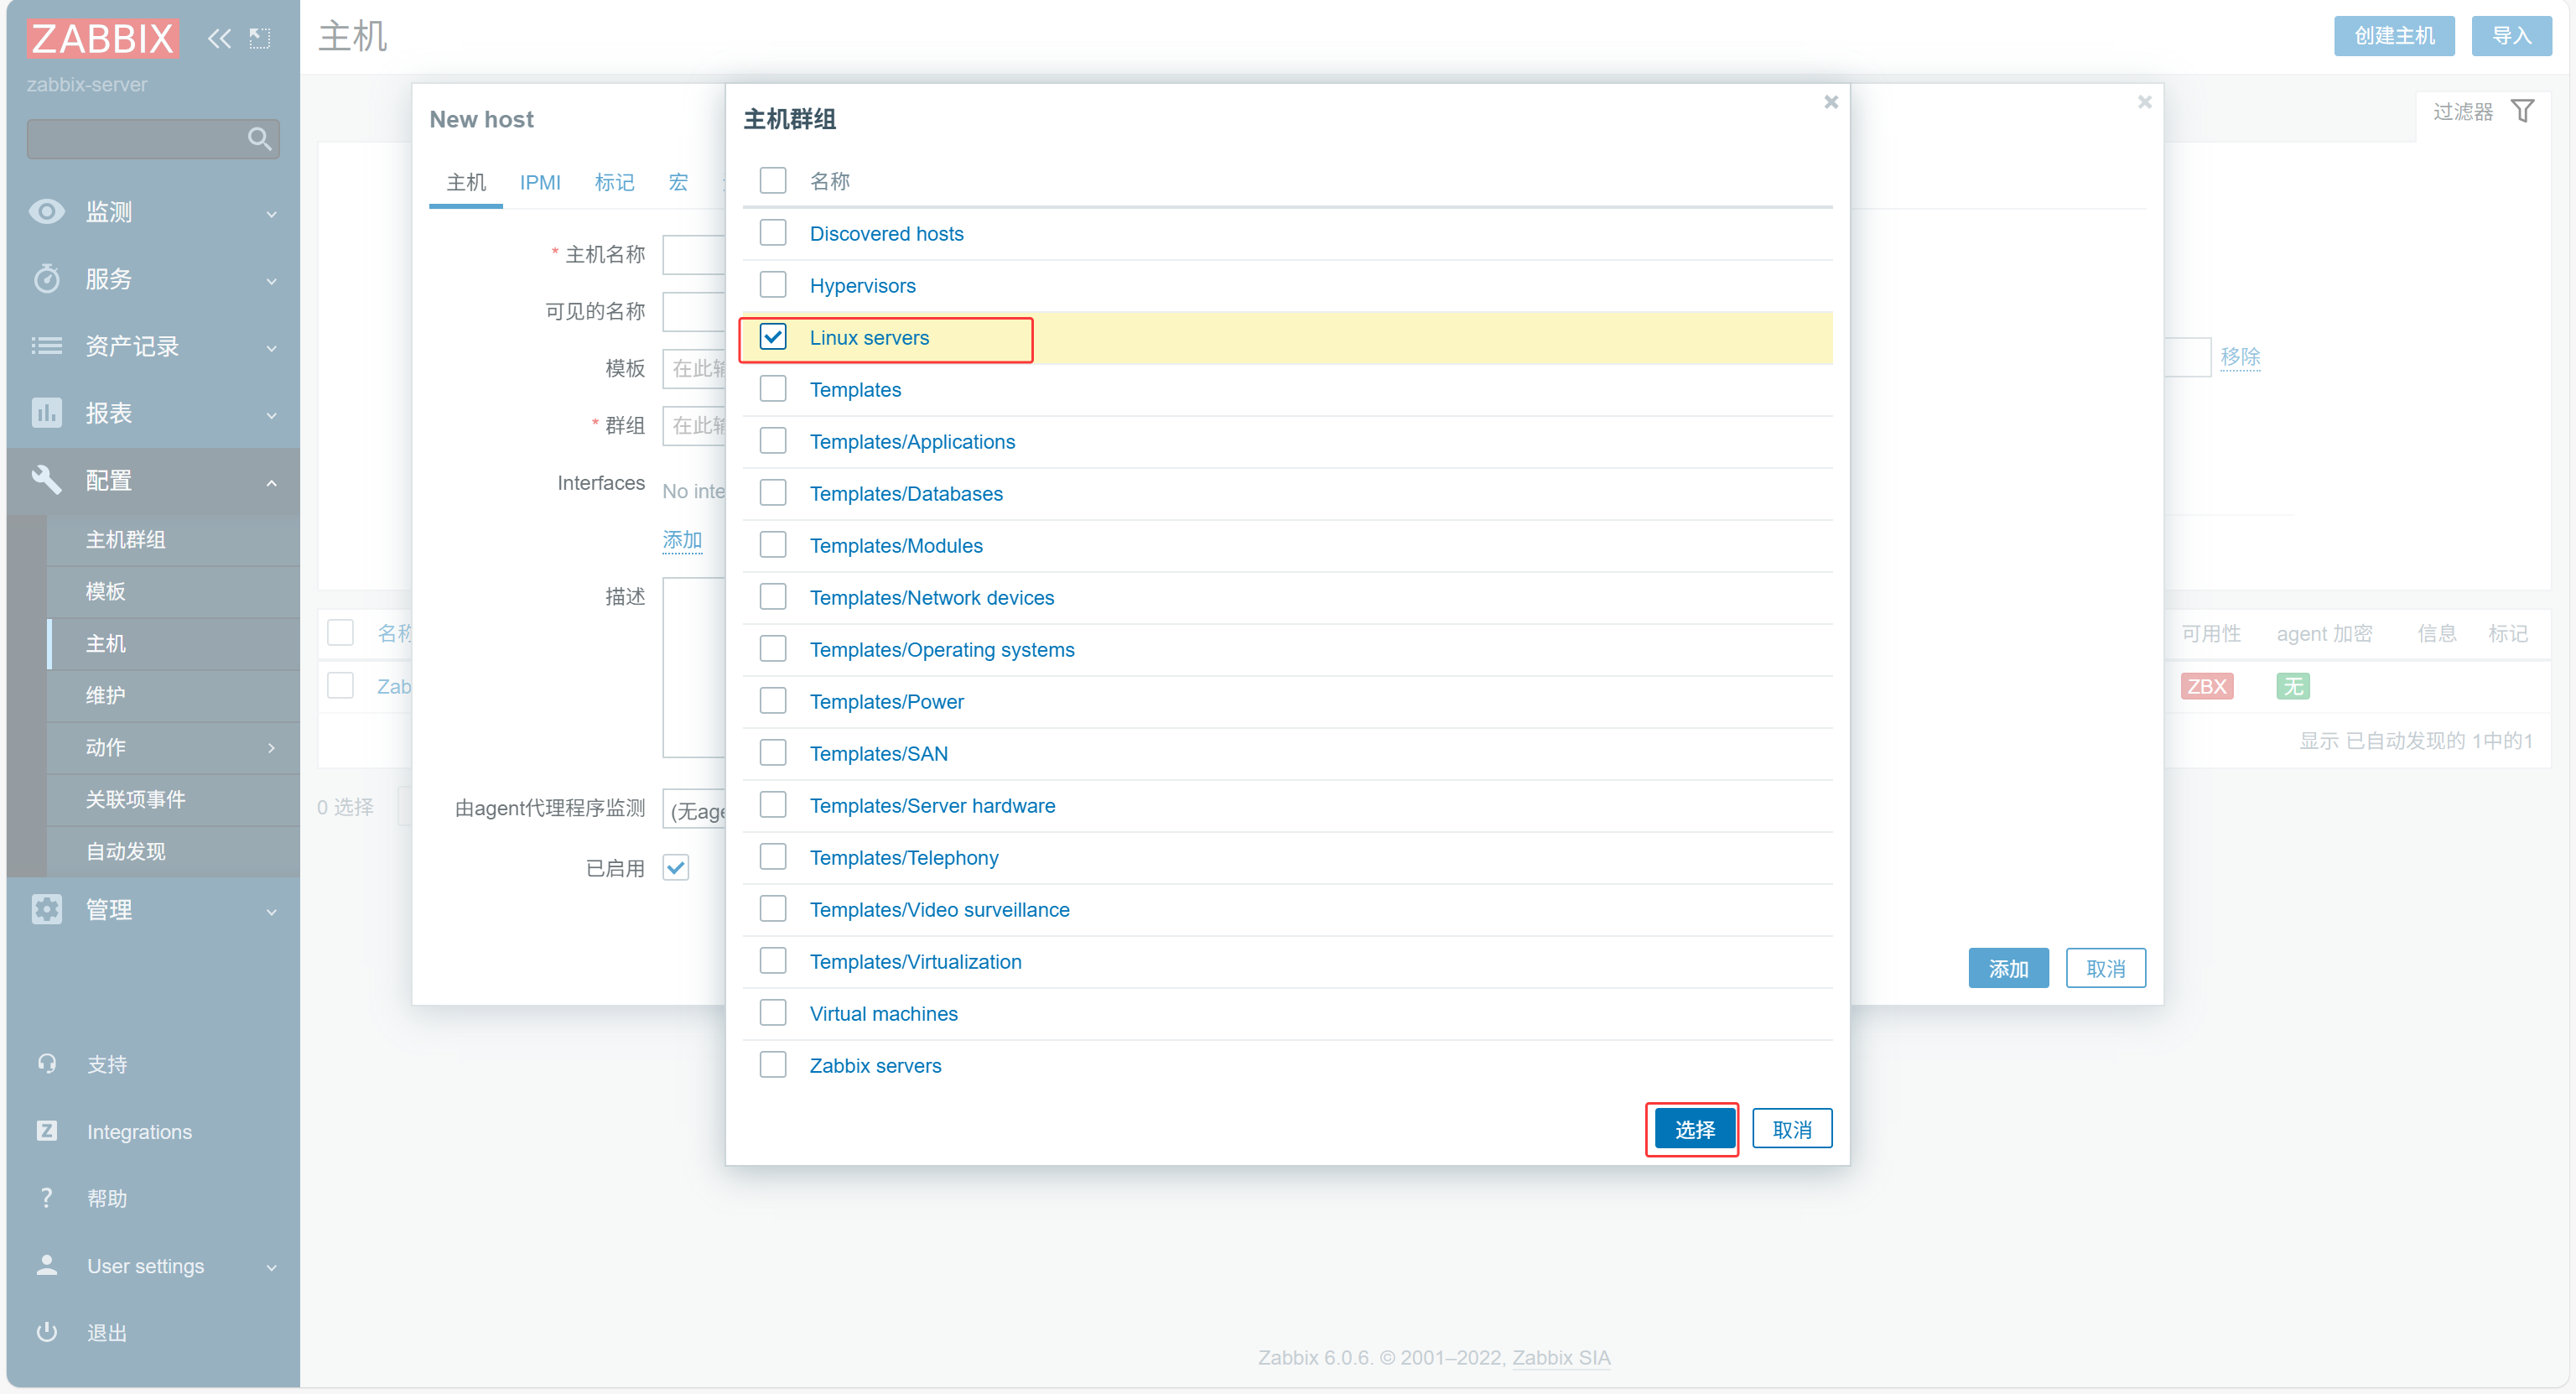Image resolution: width=2576 pixels, height=1394 pixels.
Task: Click the filter funnel icon
Action: point(2522,111)
